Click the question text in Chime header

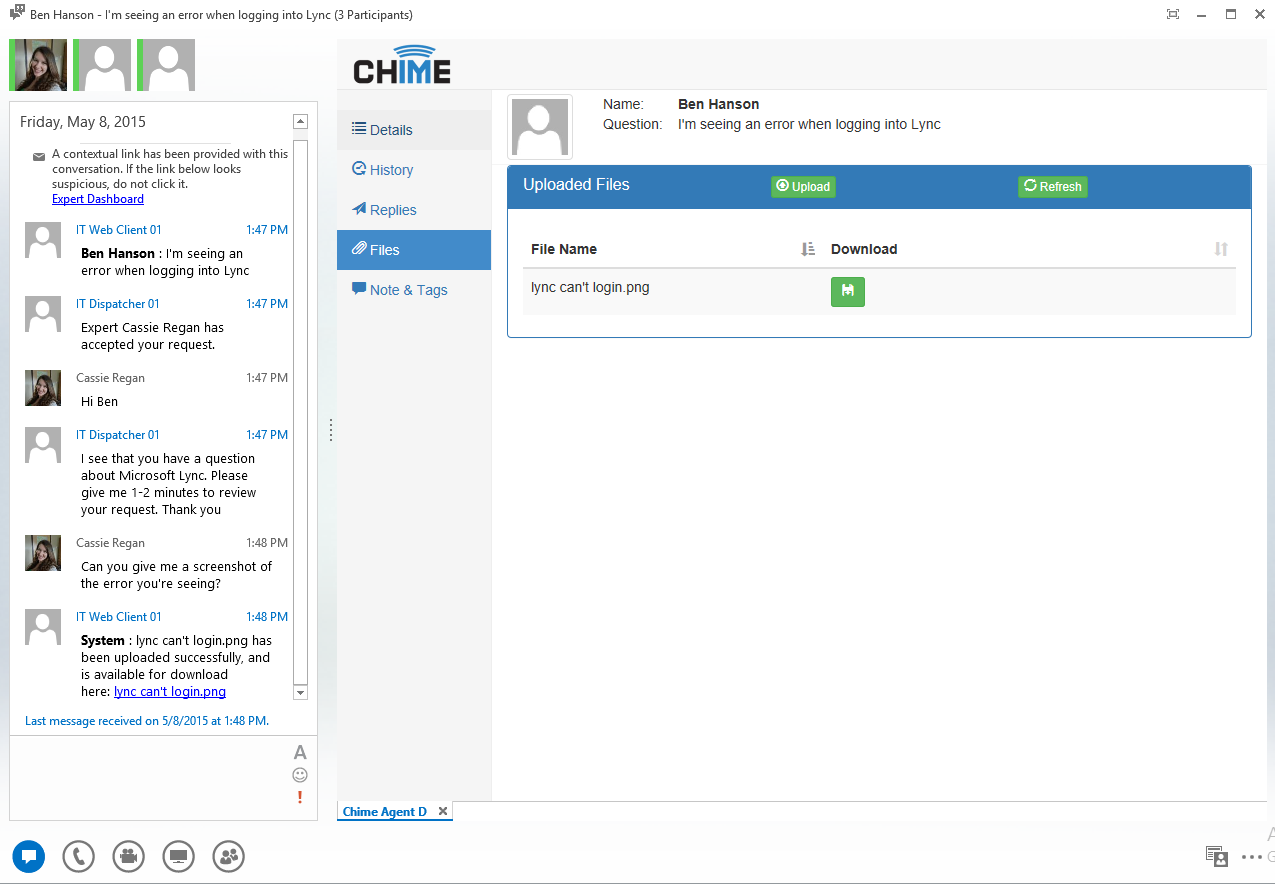click(x=809, y=125)
